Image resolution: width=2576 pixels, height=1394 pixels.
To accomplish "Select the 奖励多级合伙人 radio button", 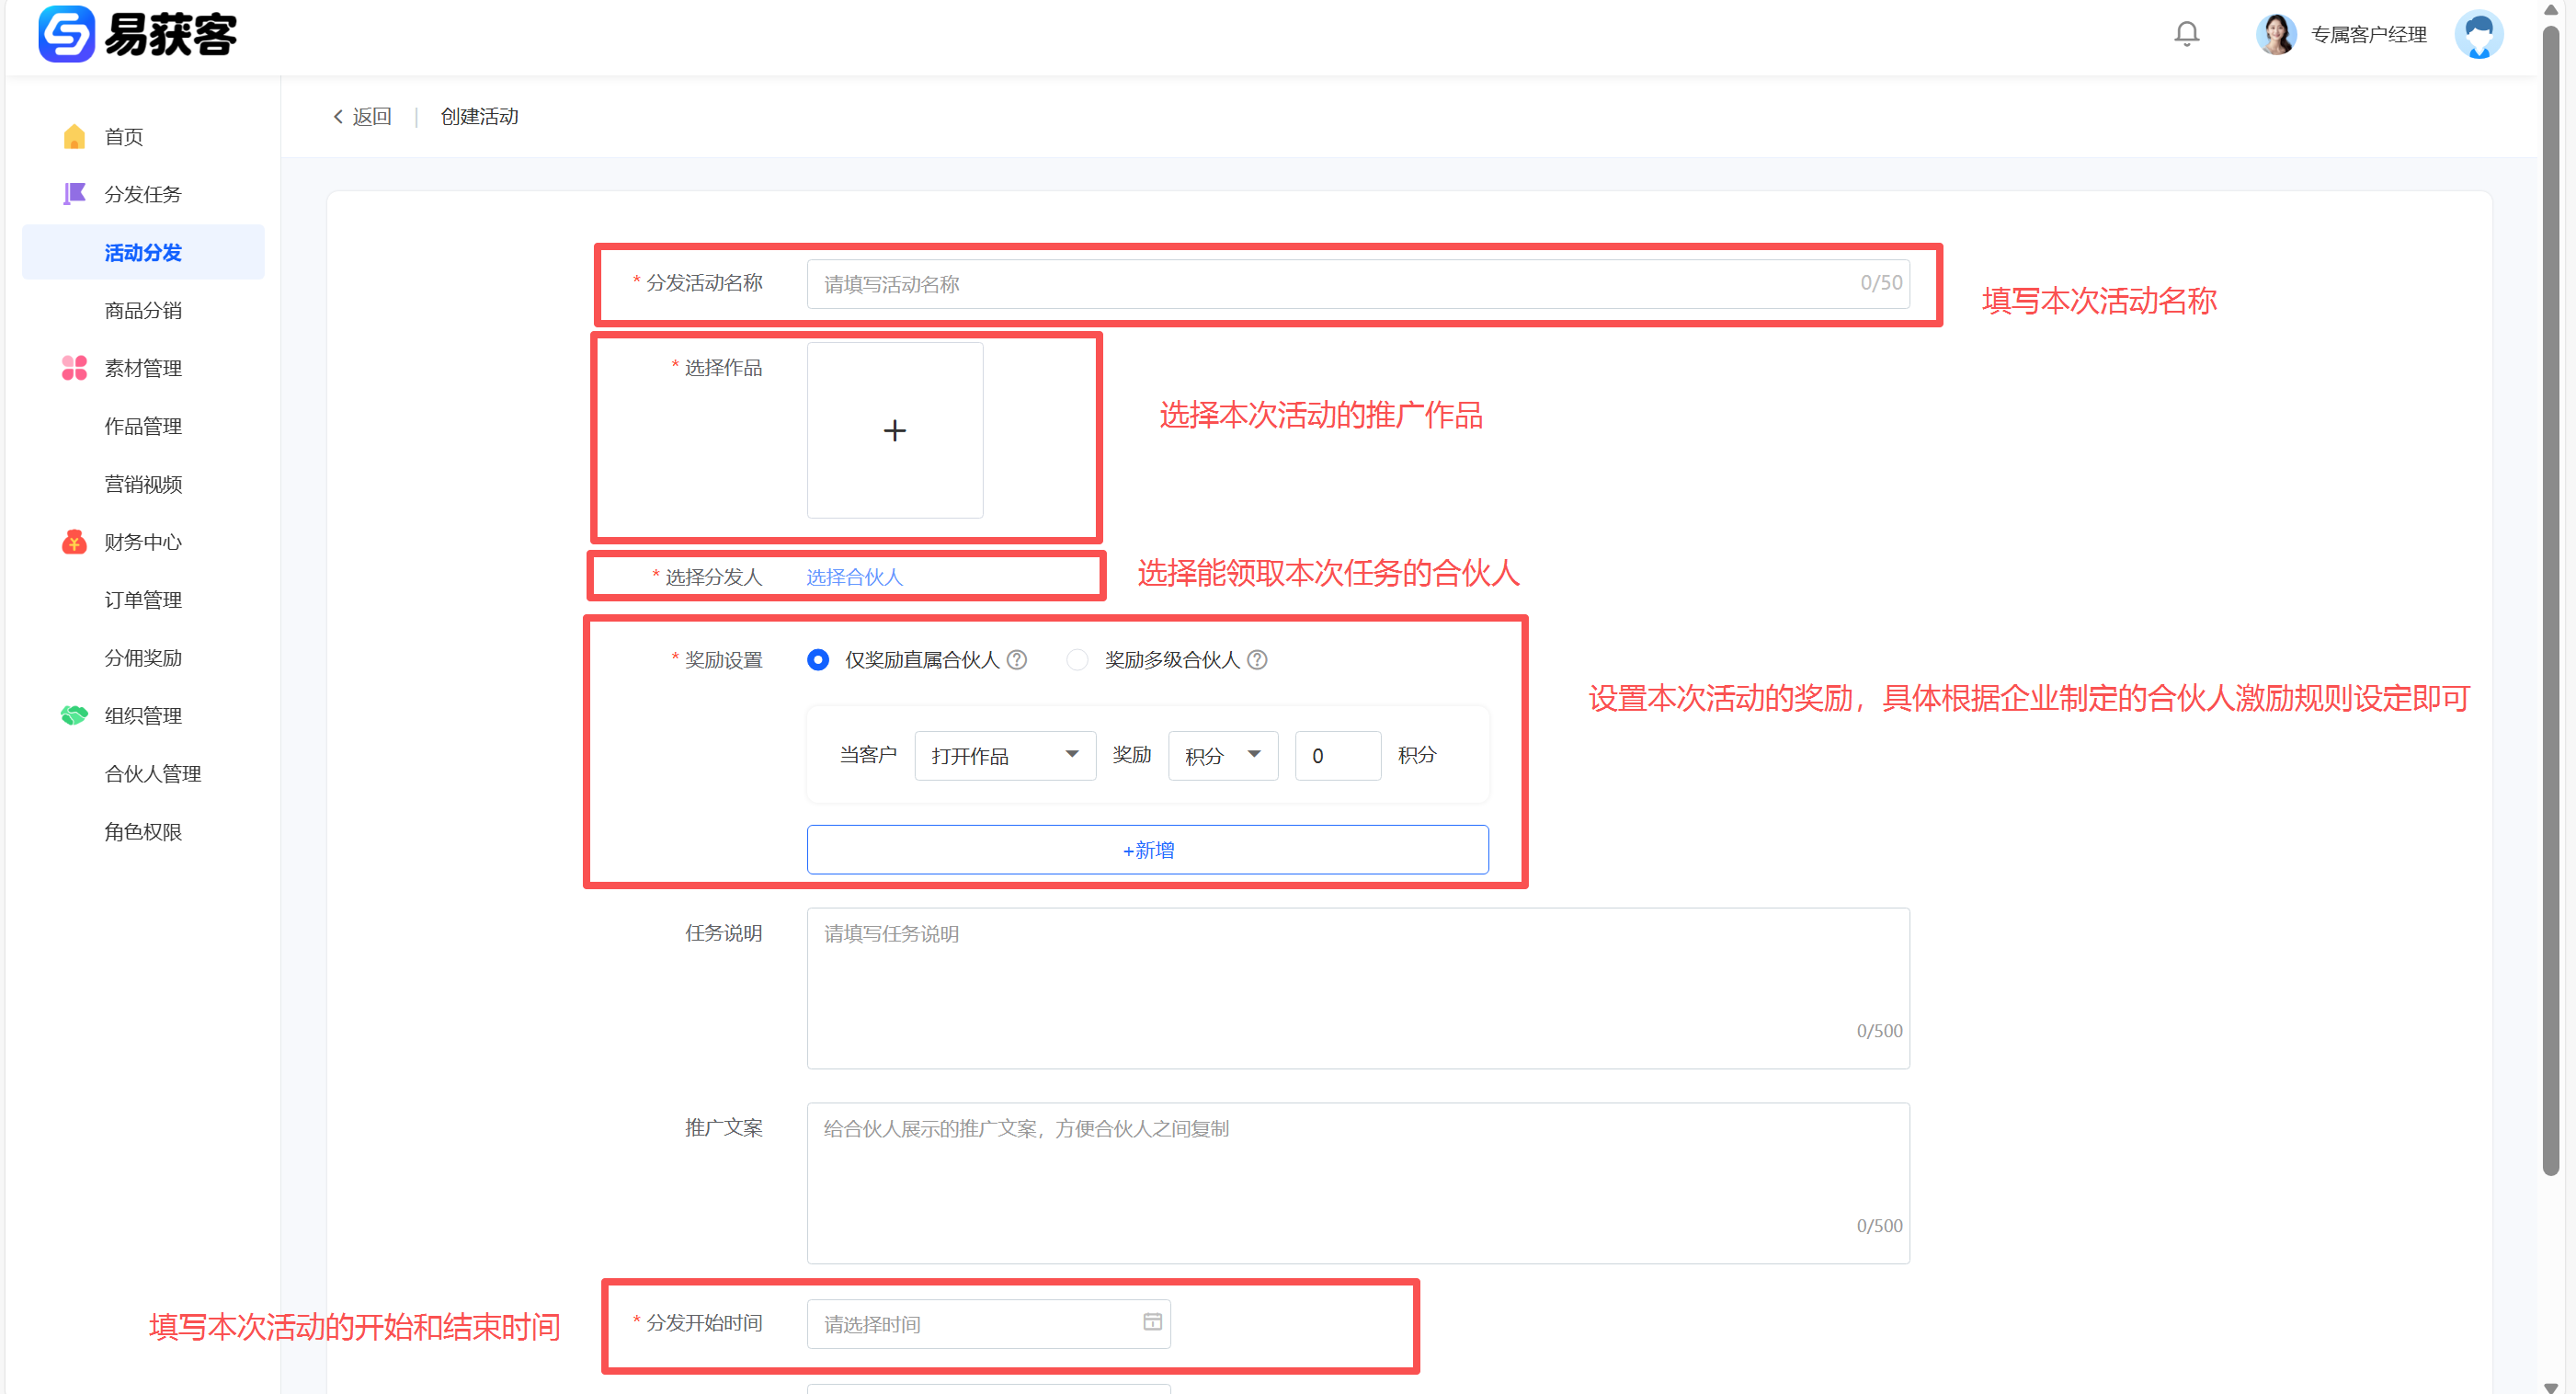I will click(1077, 660).
